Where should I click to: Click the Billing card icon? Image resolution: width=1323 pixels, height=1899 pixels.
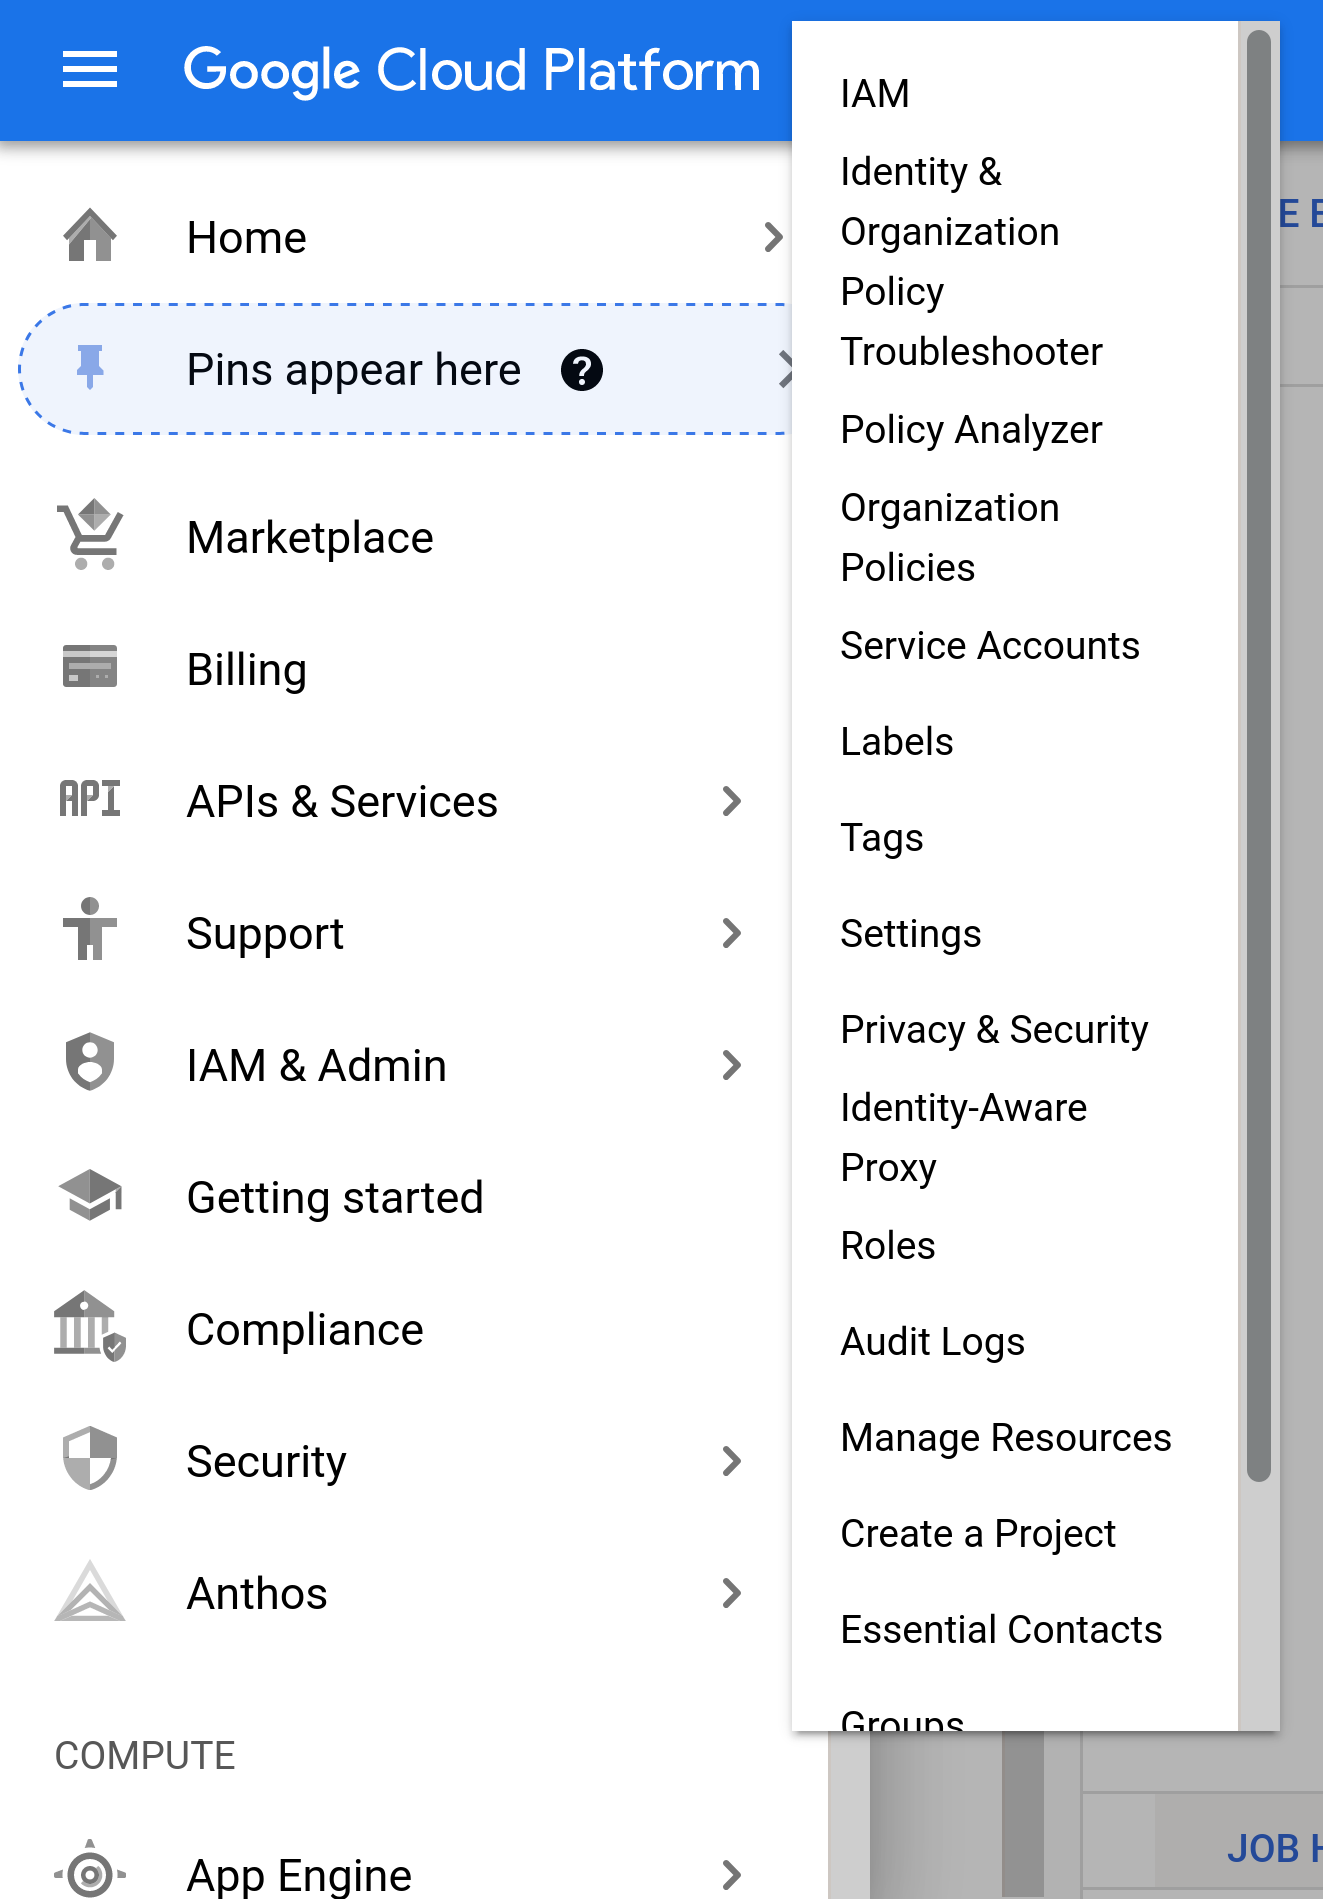coord(89,668)
